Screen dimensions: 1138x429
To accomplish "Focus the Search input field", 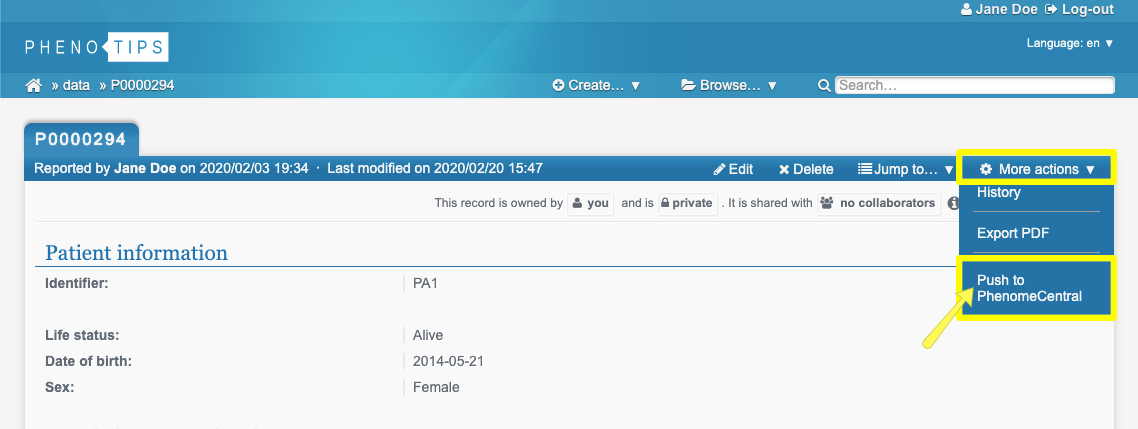I will (975, 86).
